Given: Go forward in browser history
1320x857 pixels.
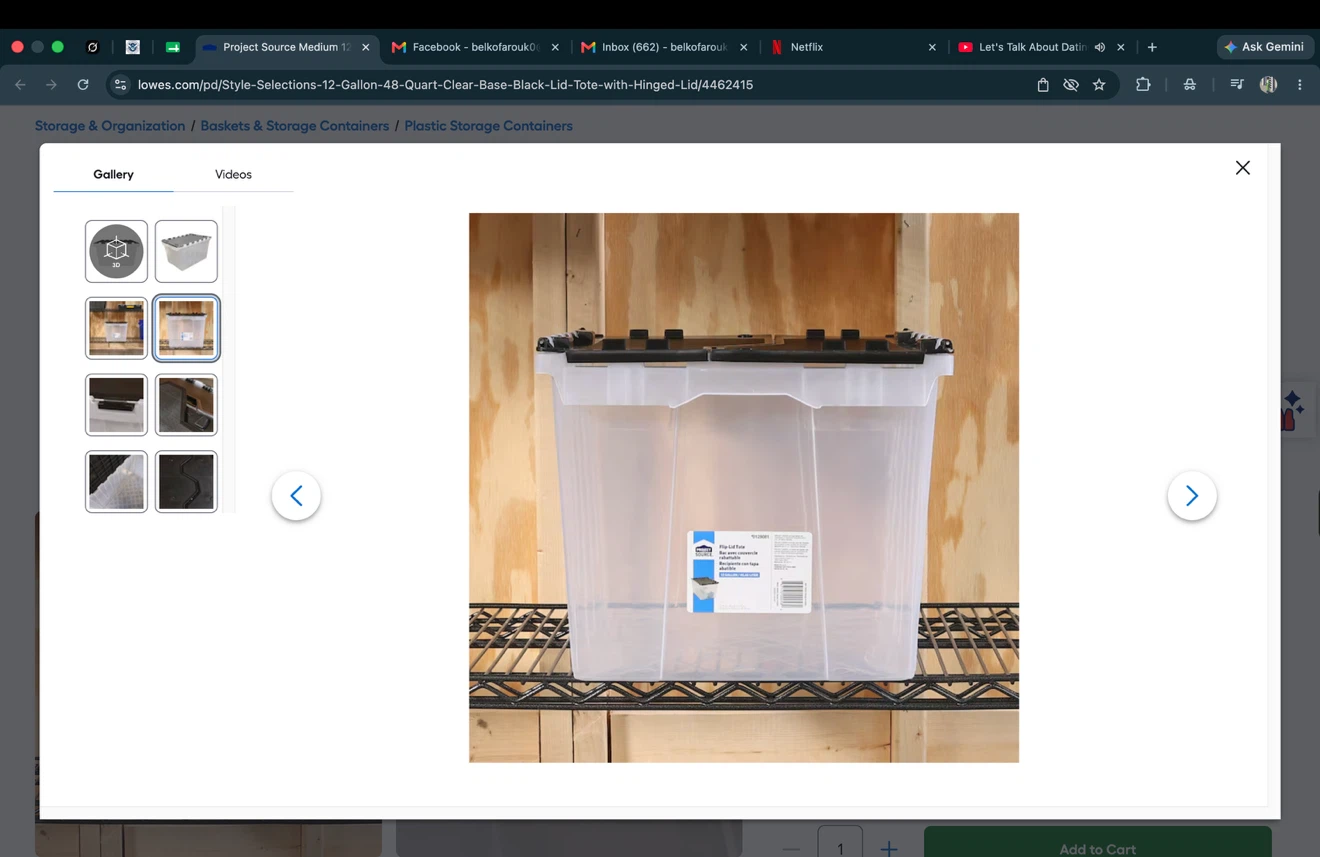Looking at the screenshot, I should pyautogui.click(x=51, y=85).
